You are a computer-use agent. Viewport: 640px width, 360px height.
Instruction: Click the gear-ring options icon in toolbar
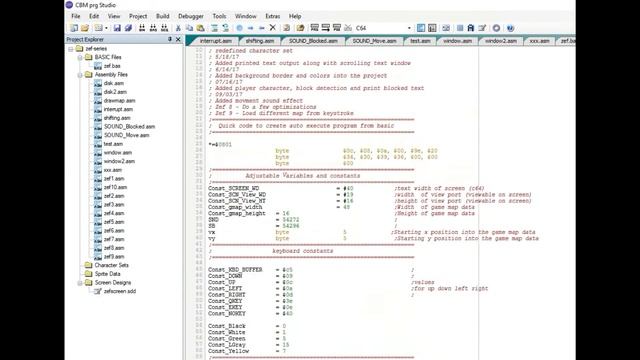(496, 28)
